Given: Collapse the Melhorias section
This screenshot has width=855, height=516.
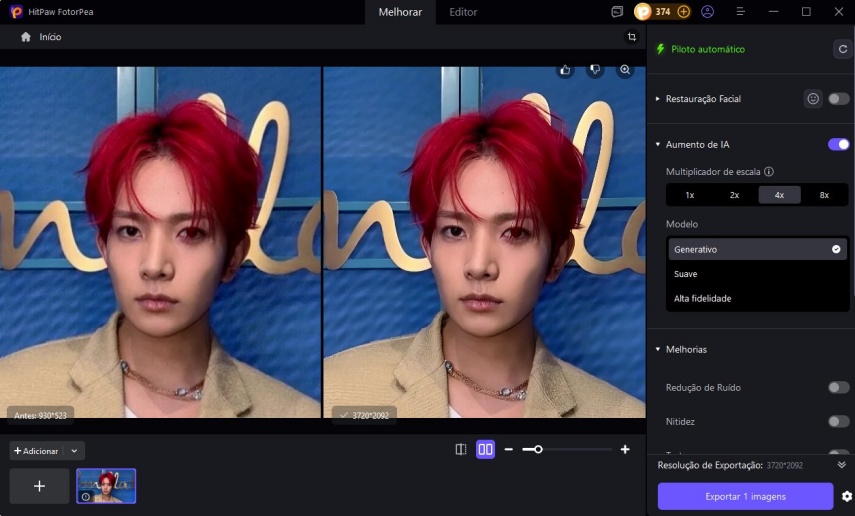Looking at the screenshot, I should [x=658, y=350].
